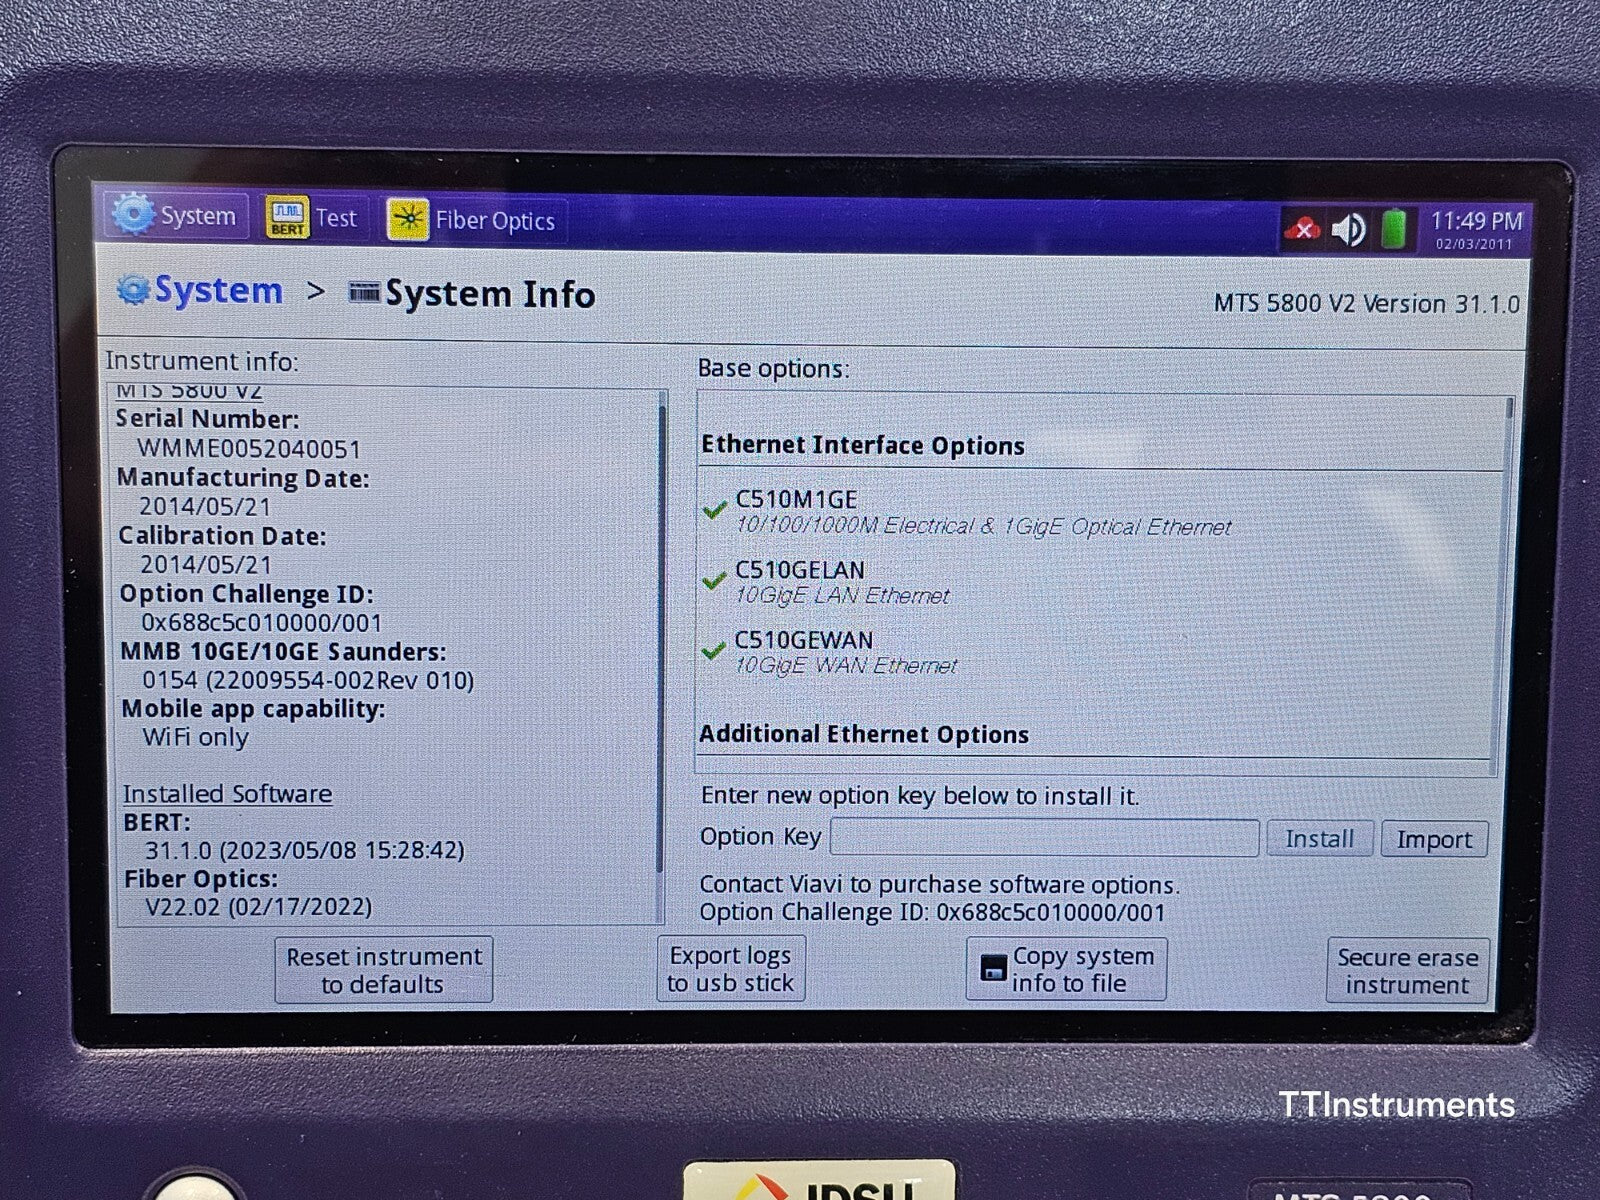The width and height of the screenshot is (1600, 1200).
Task: Click the System Info memory chip icon
Action: coord(364,292)
